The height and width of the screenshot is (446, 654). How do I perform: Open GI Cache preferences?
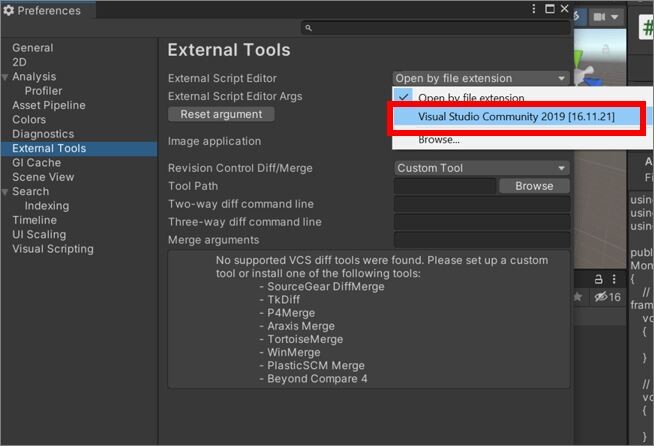[36, 163]
